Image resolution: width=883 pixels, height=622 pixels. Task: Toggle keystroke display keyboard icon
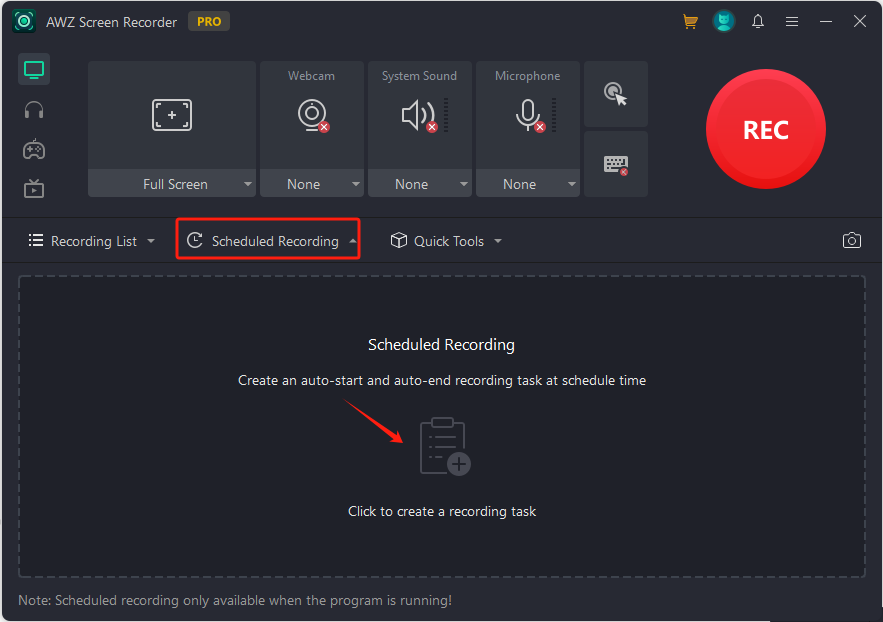click(x=616, y=164)
